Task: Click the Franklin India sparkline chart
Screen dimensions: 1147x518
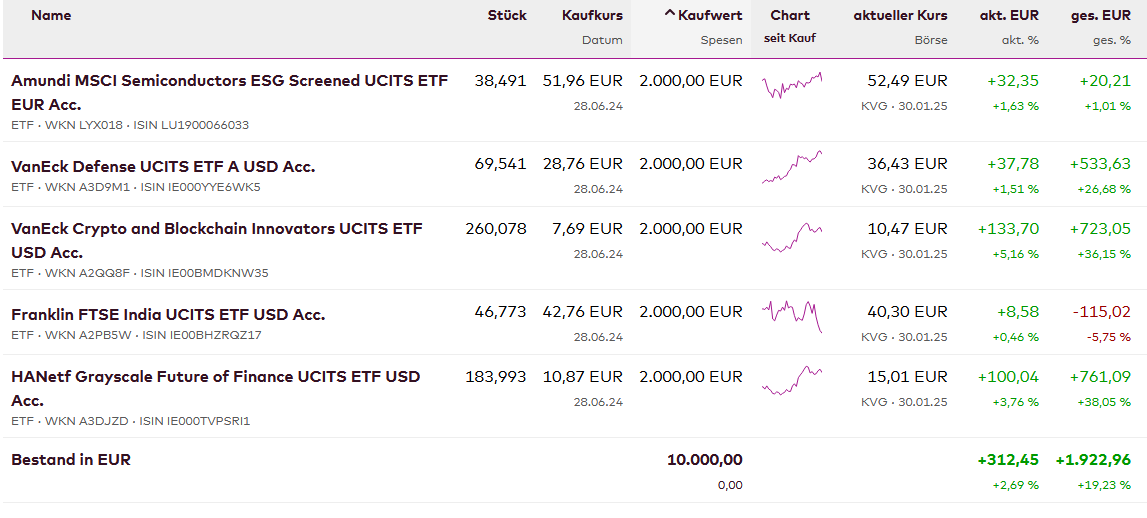Action: coord(792,316)
